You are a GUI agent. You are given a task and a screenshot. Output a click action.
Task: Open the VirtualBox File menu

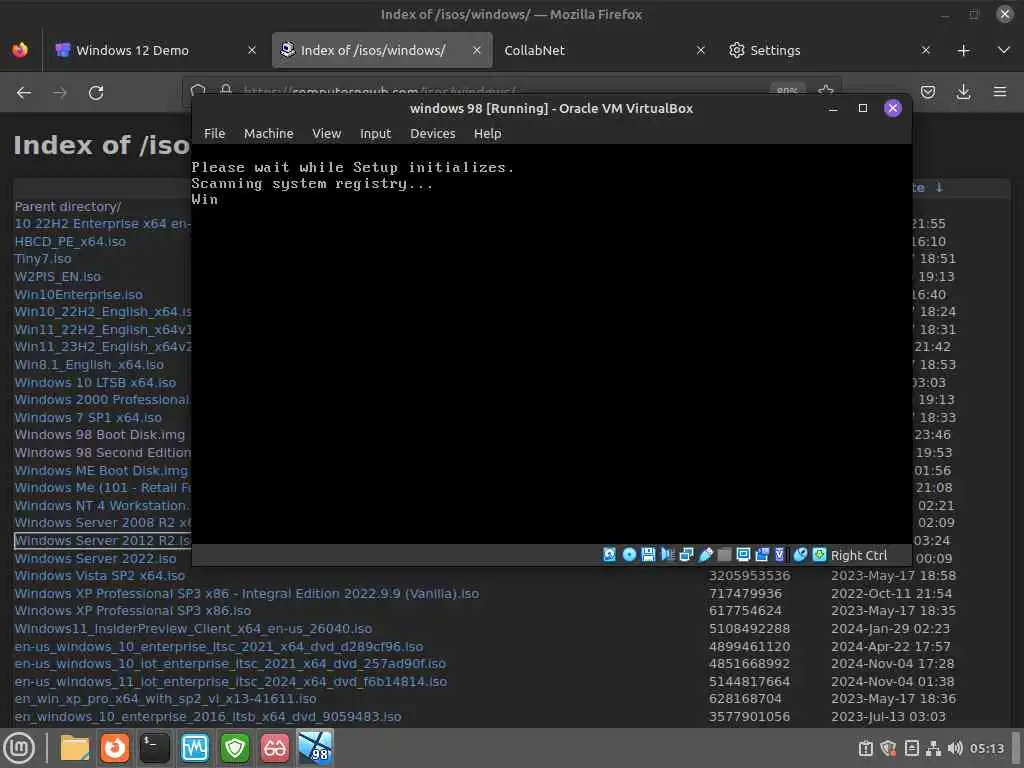coord(214,133)
